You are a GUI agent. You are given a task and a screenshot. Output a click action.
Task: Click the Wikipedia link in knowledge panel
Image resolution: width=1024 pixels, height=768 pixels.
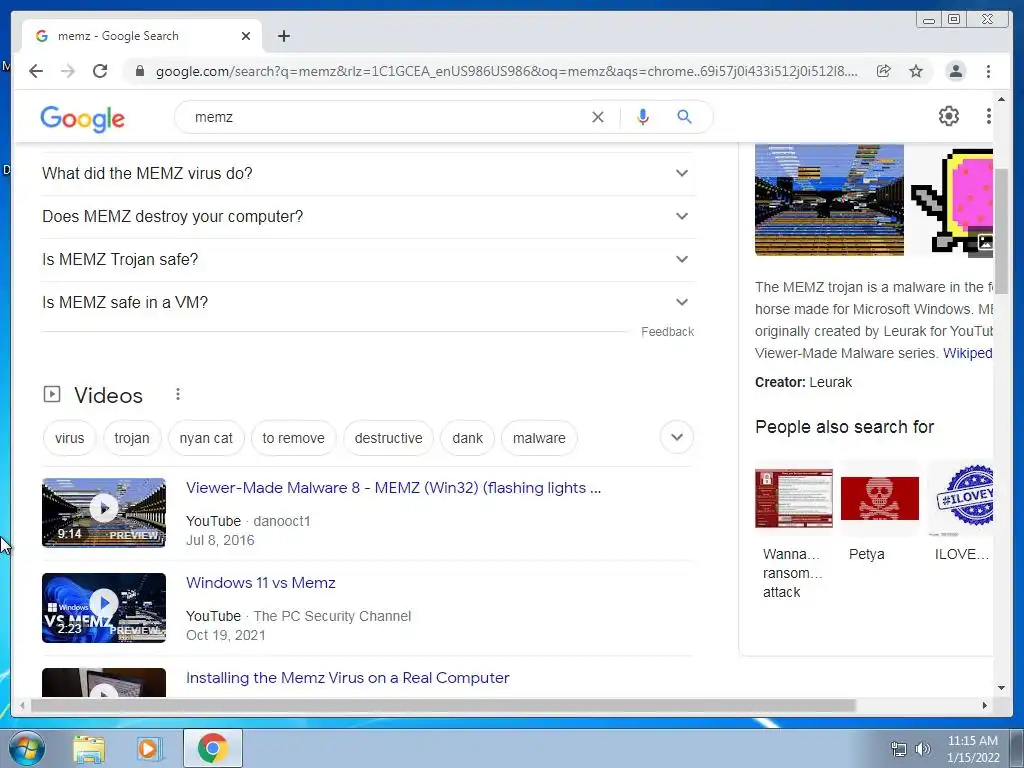coord(968,353)
